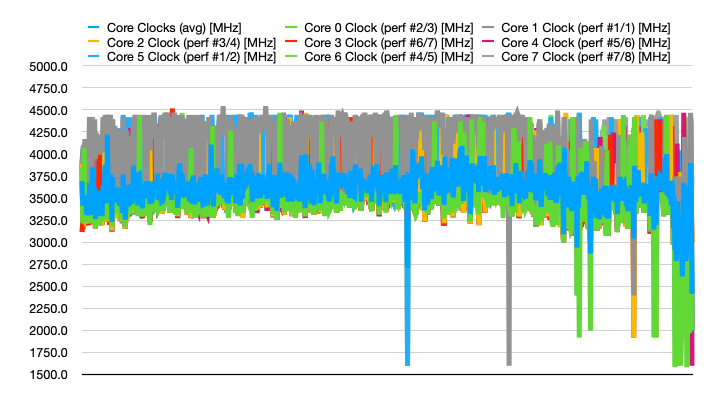The image size is (724, 412).
Task: Select the Core 5 Clock (perf #1/2) legend label
Action: [x=177, y=57]
